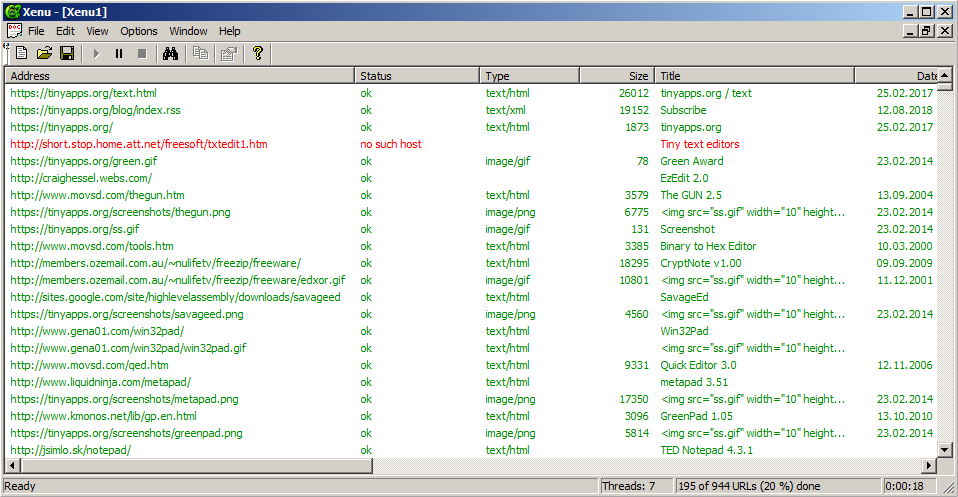
Task: Open the Options menu
Action: [x=139, y=31]
